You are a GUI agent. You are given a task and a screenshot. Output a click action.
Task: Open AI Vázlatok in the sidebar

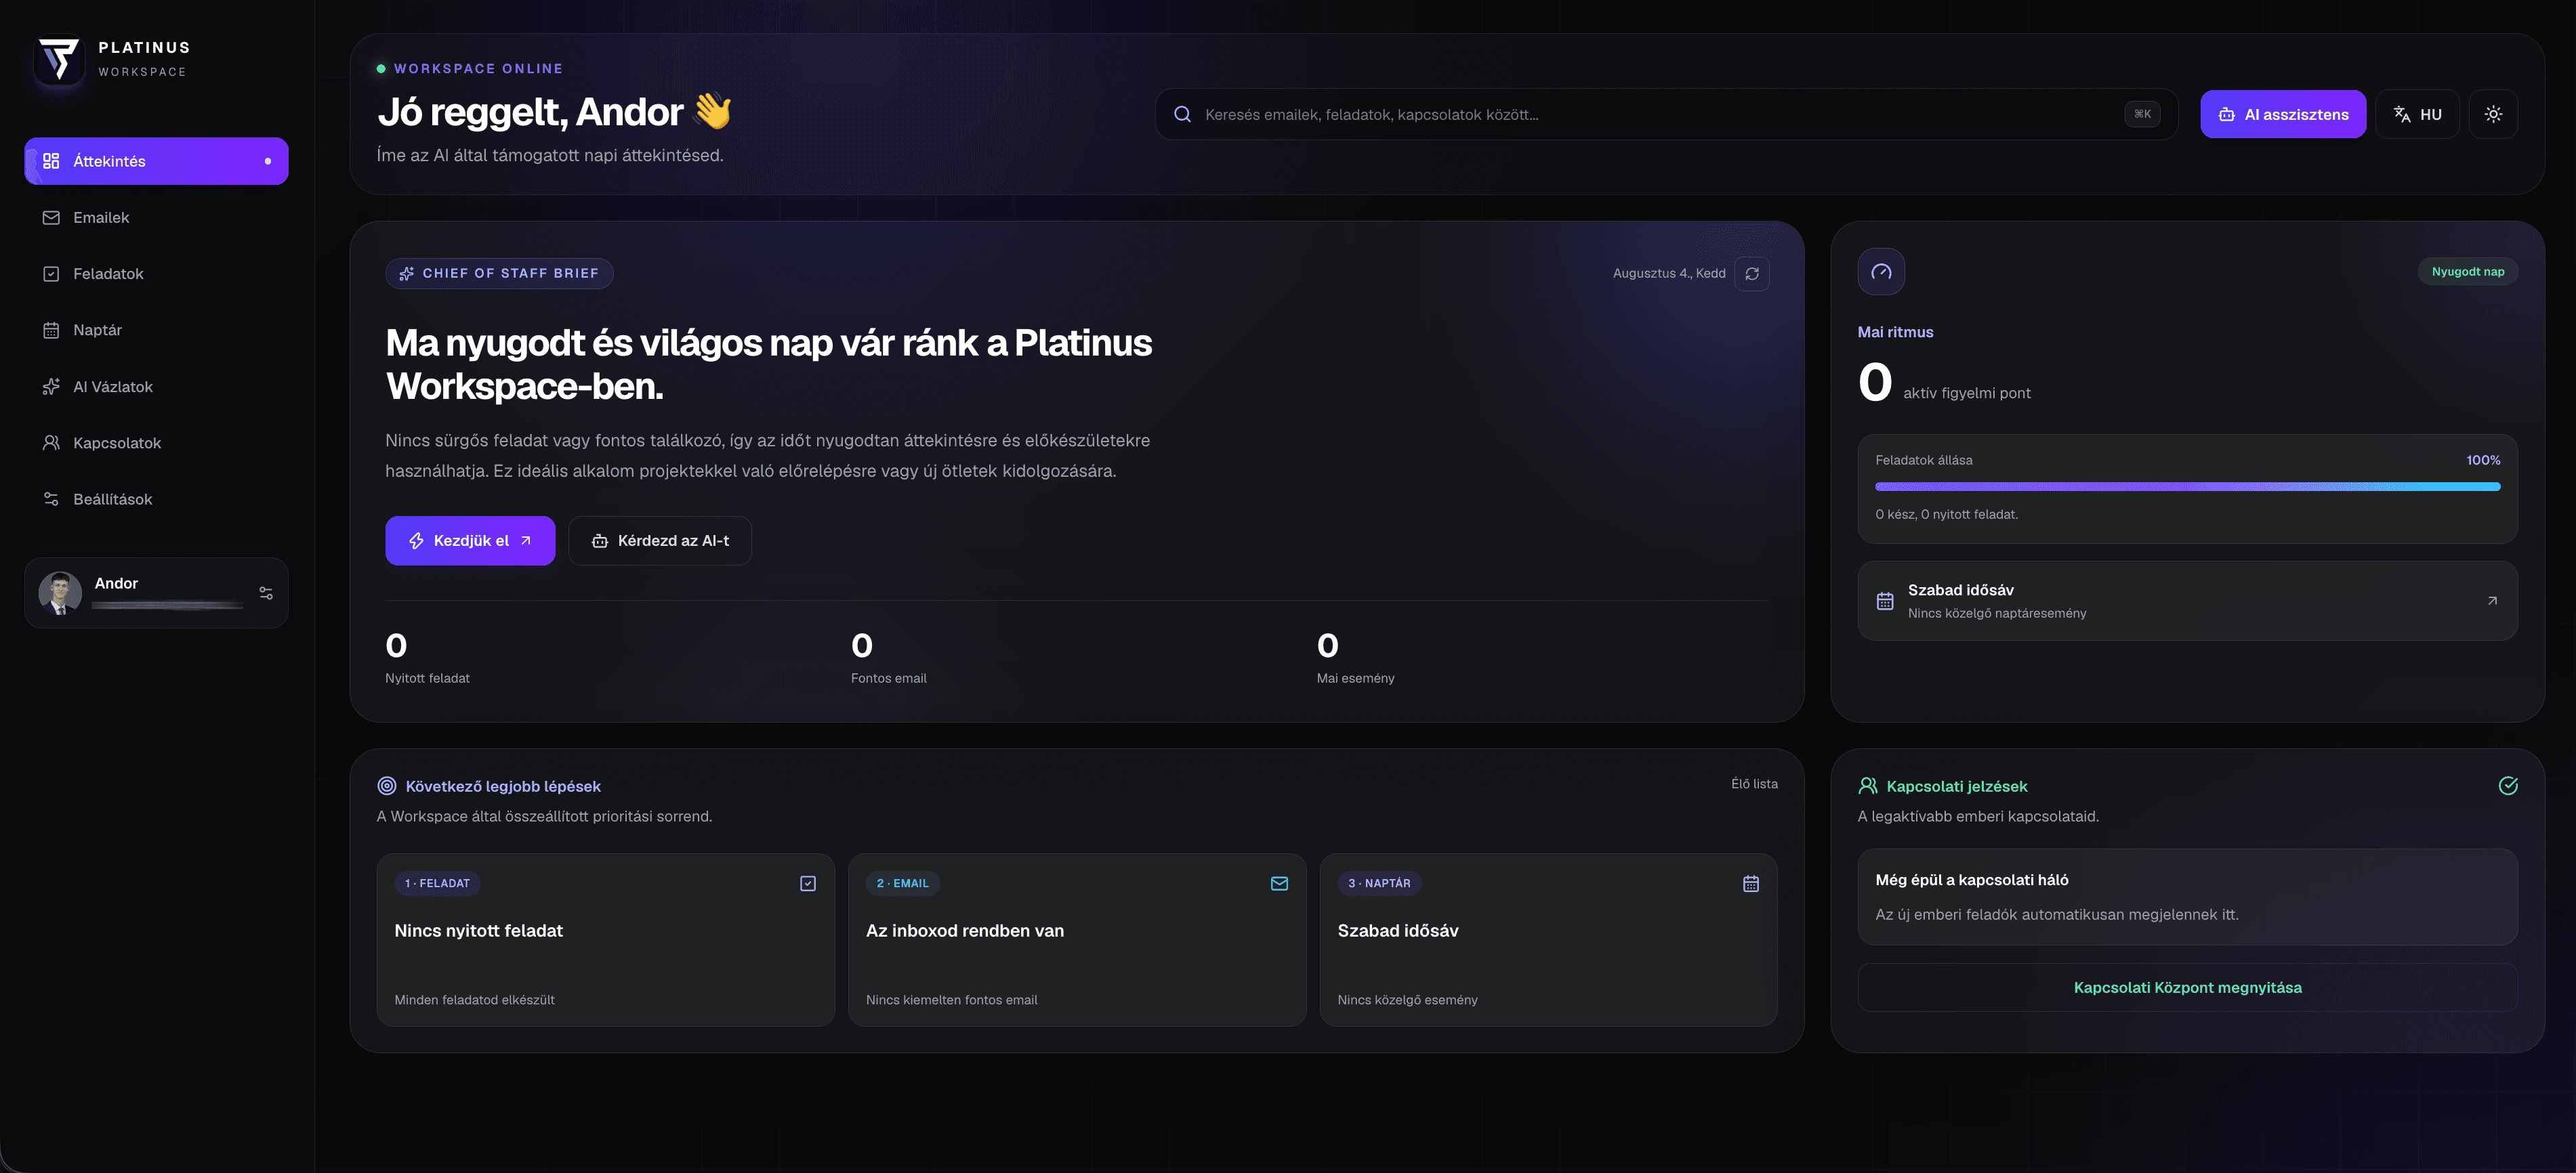click(157, 386)
